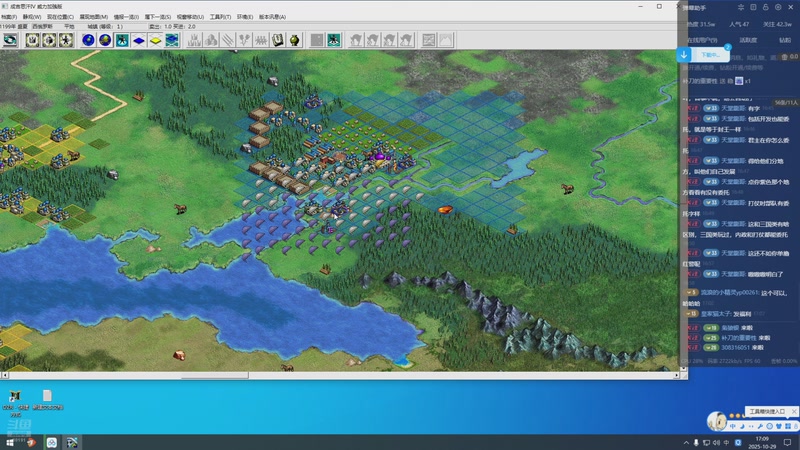Open the Windows Start menu
This screenshot has height=450, width=800.
pos(10,442)
